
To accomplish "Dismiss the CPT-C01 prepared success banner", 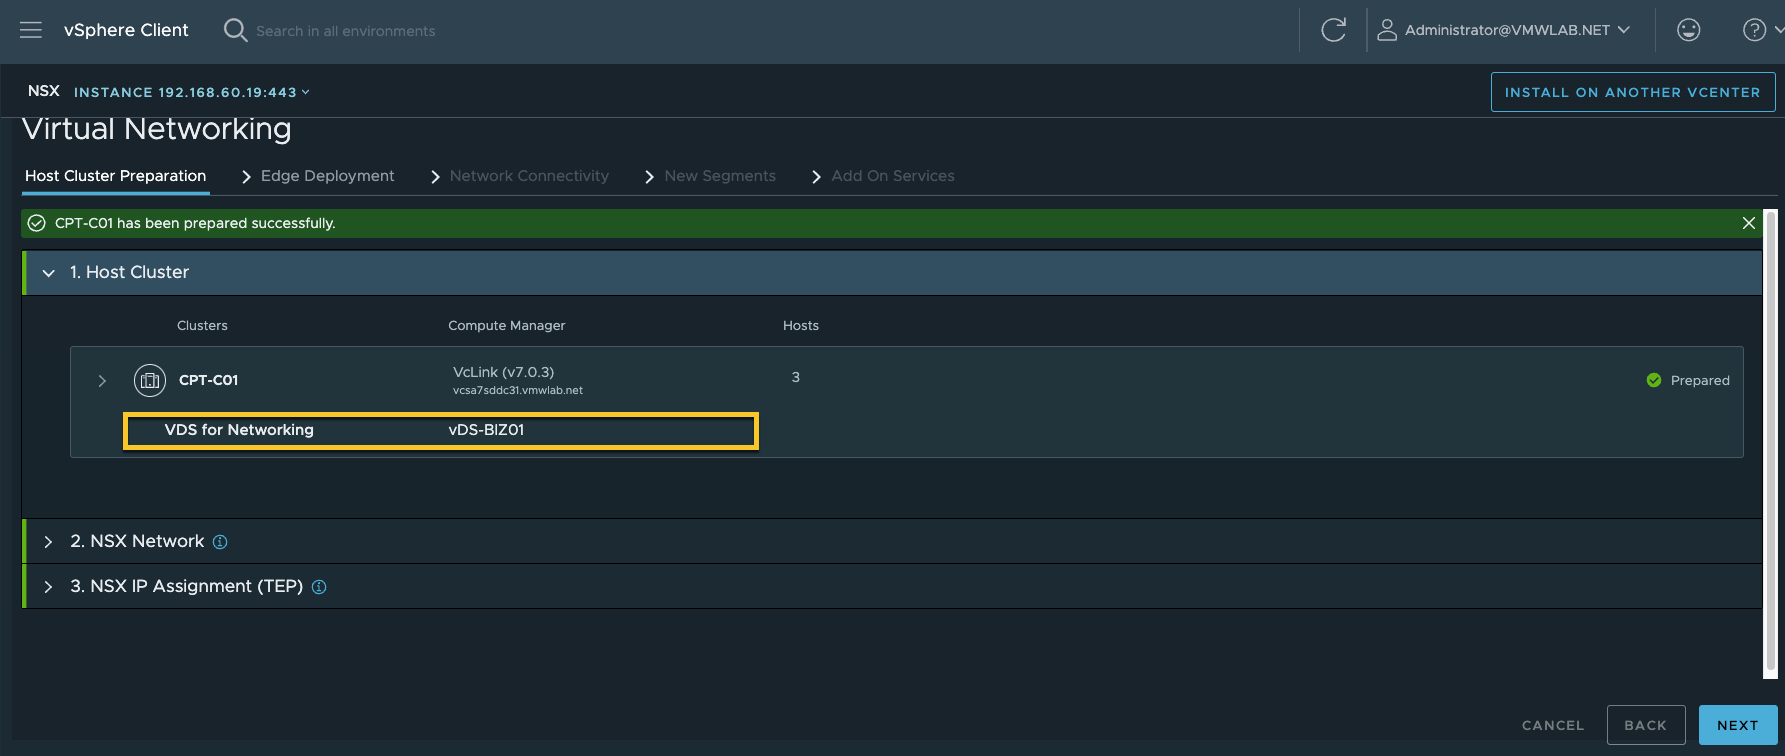I will [x=1748, y=223].
